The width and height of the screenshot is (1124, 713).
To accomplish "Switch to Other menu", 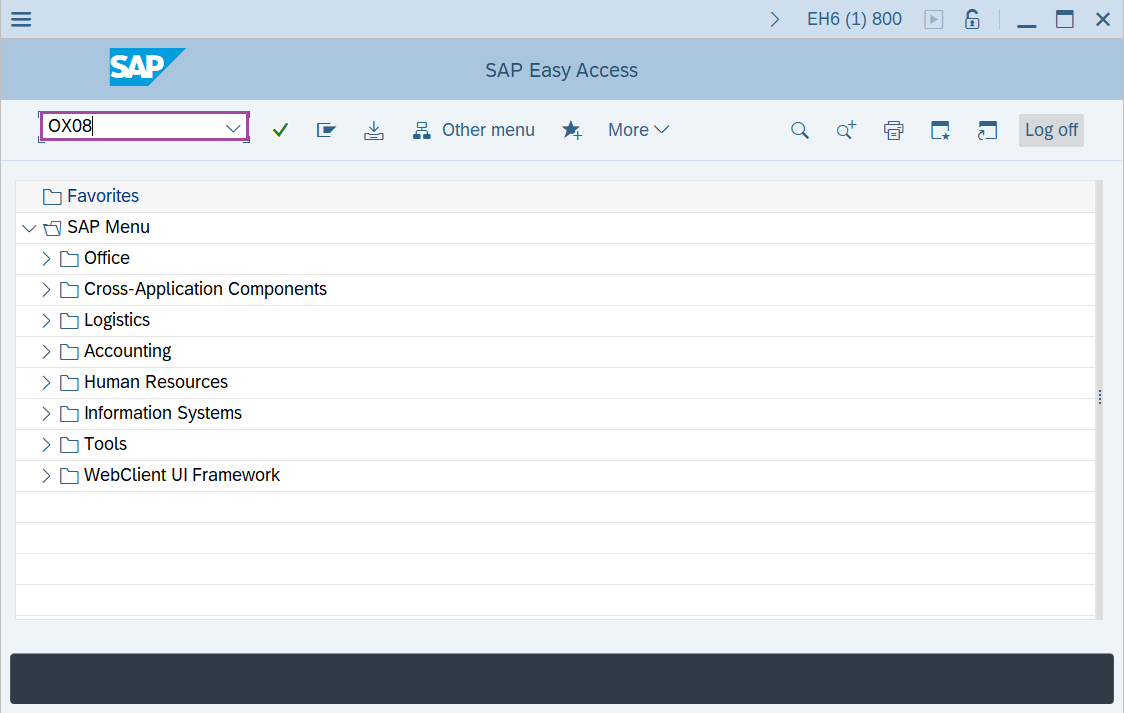I will [474, 129].
